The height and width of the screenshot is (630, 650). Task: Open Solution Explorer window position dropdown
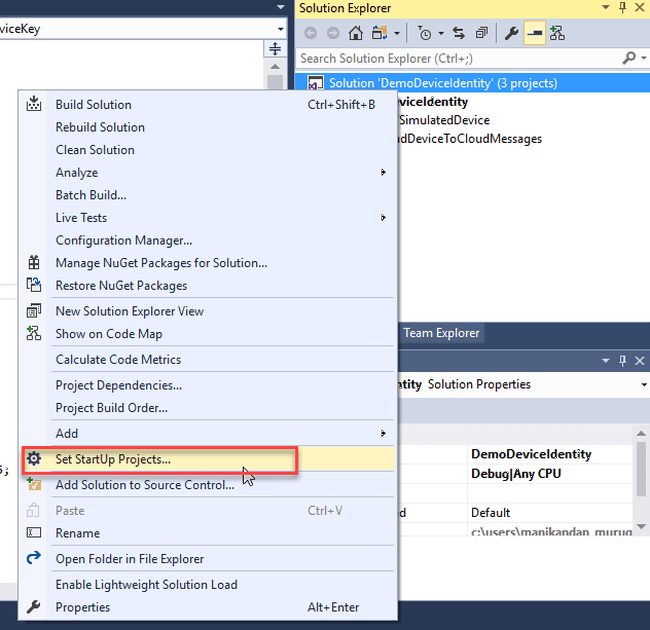tap(606, 7)
